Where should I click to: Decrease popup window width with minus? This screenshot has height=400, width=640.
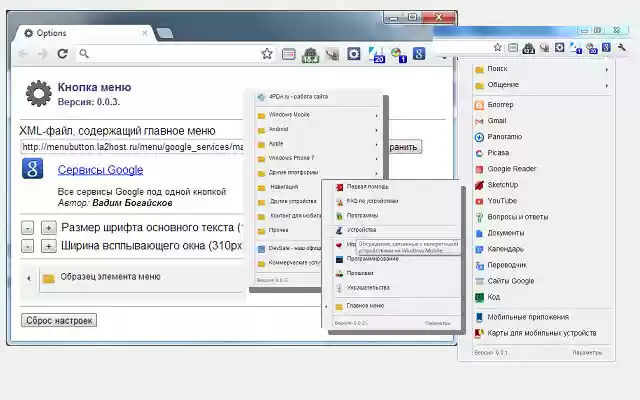click(x=27, y=246)
